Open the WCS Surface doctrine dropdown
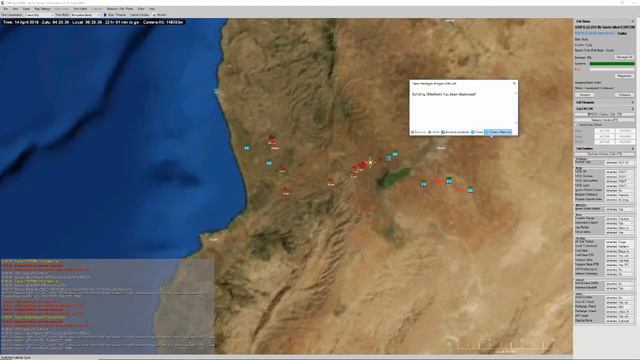 coord(619,177)
